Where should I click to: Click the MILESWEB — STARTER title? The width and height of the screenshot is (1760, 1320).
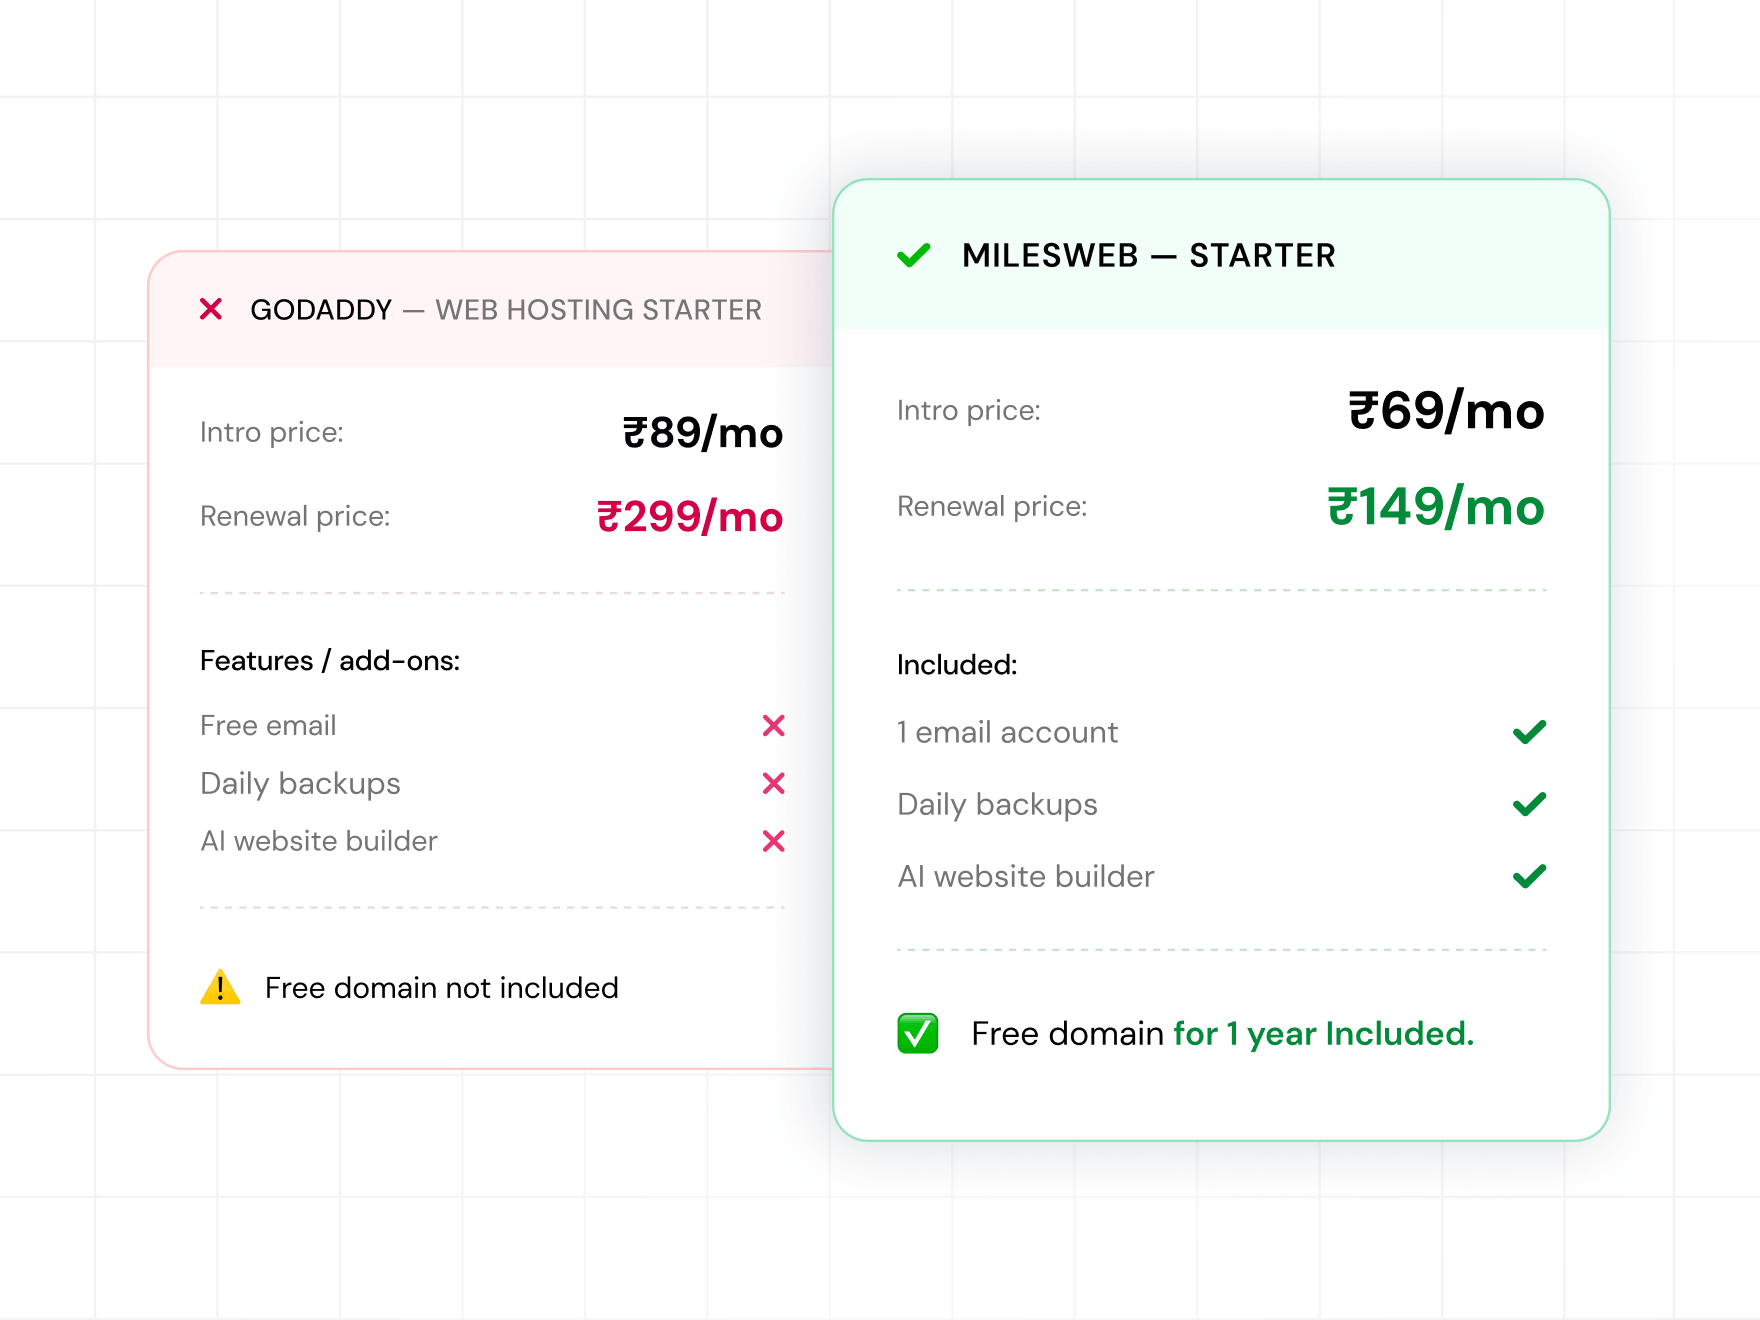[1148, 256]
